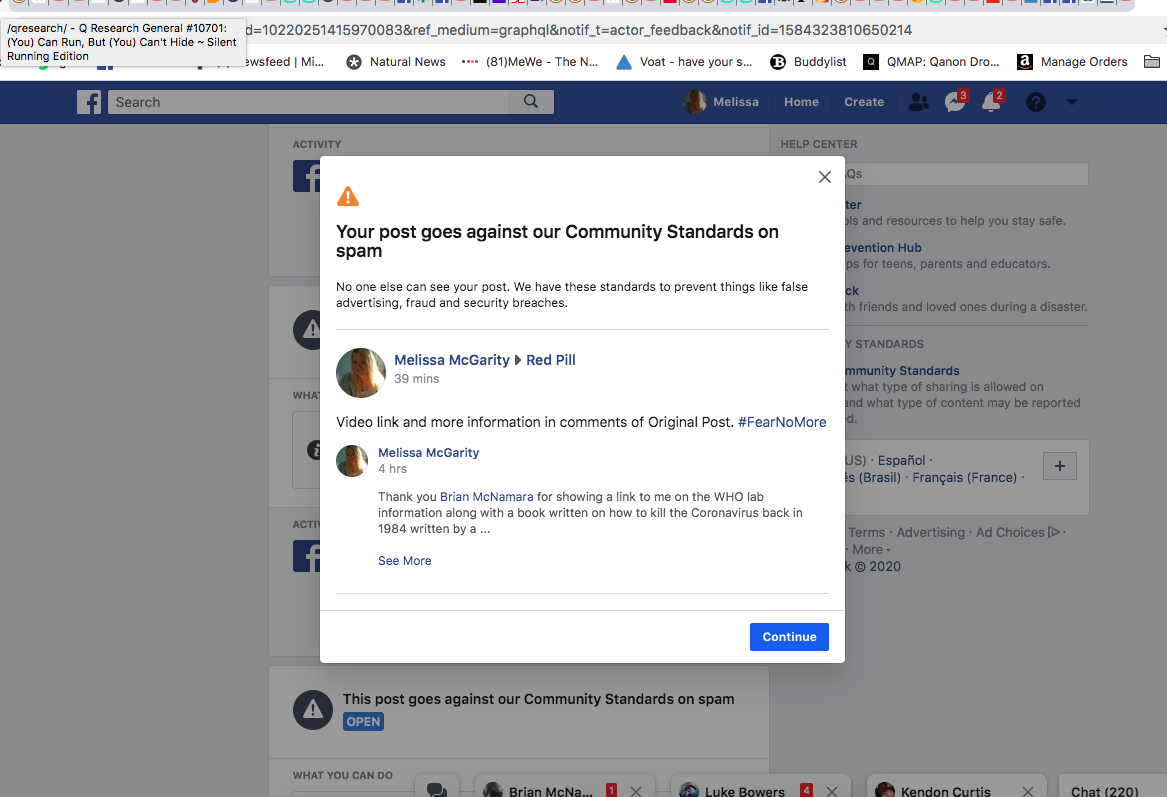
Task: Click the OPEN badge under spam notice
Action: tap(363, 722)
